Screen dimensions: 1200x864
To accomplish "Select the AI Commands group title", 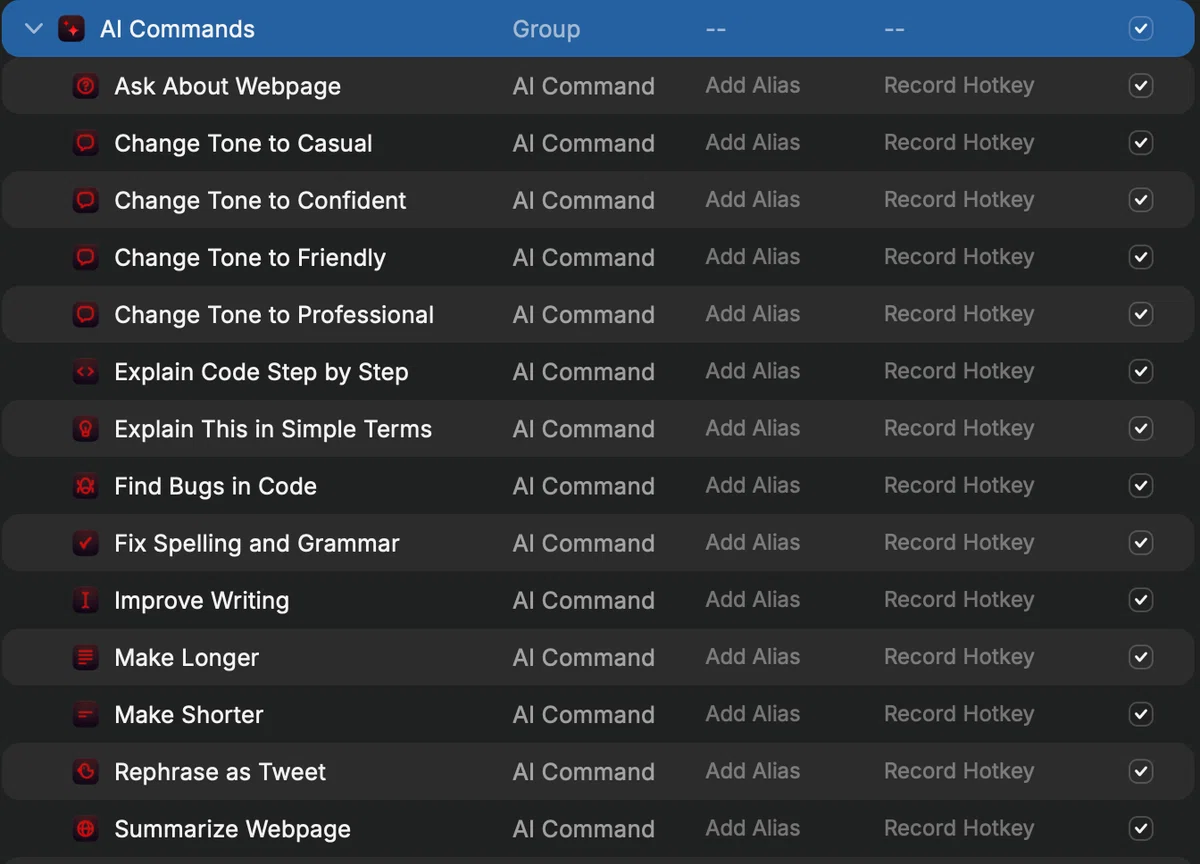I will pos(177,29).
